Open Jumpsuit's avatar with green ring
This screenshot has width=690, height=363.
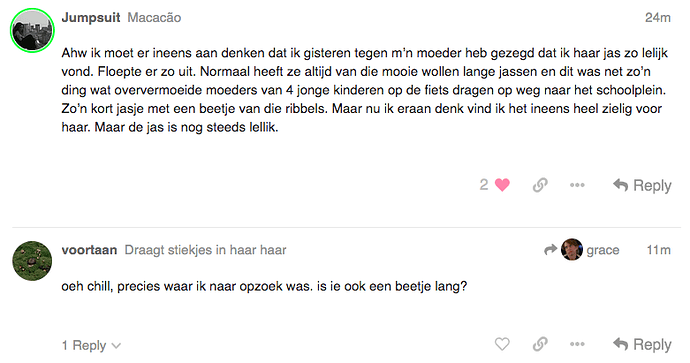click(x=32, y=30)
